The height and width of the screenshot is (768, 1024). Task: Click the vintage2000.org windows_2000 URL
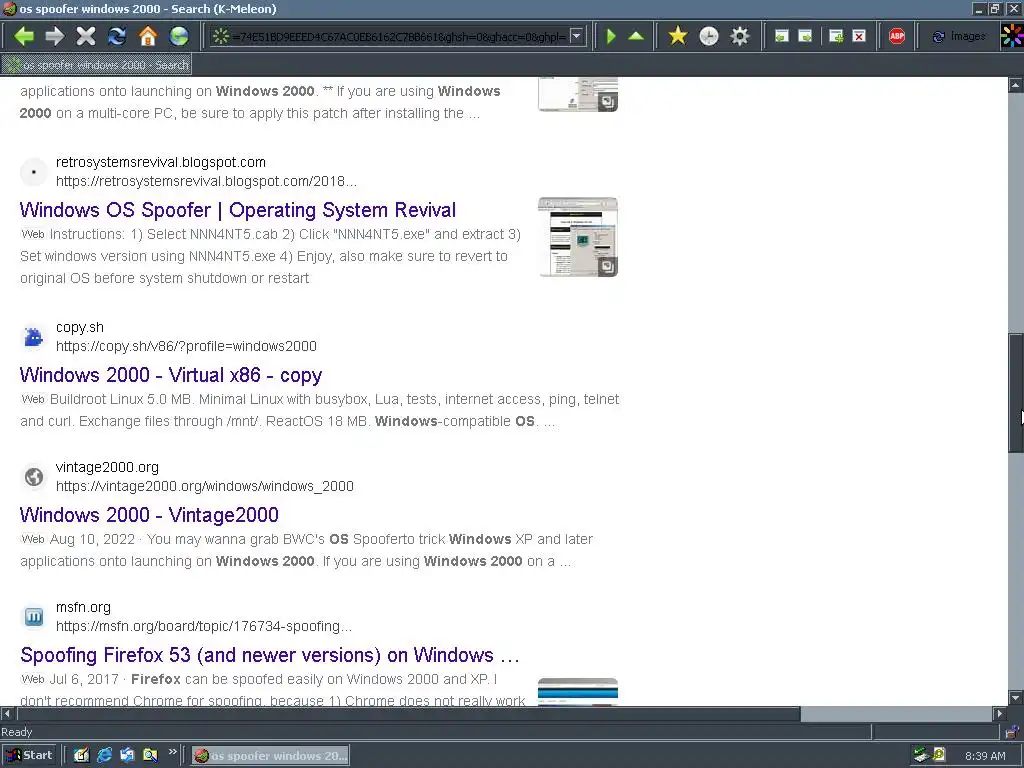click(204, 486)
